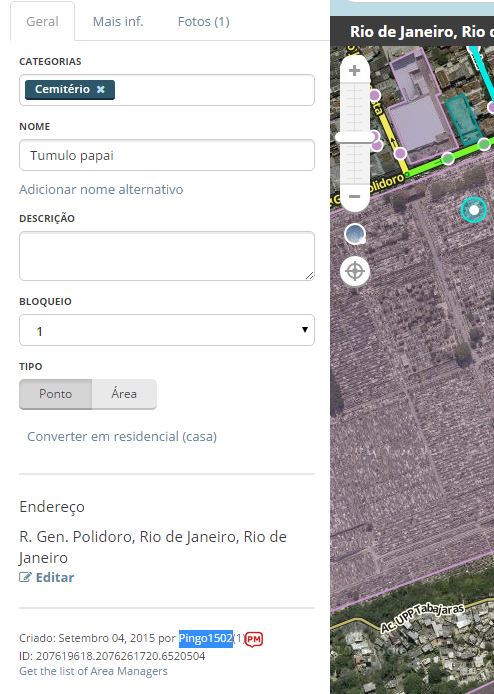
Task: Click Adicionar nome alternativo link
Action: pyautogui.click(x=101, y=189)
